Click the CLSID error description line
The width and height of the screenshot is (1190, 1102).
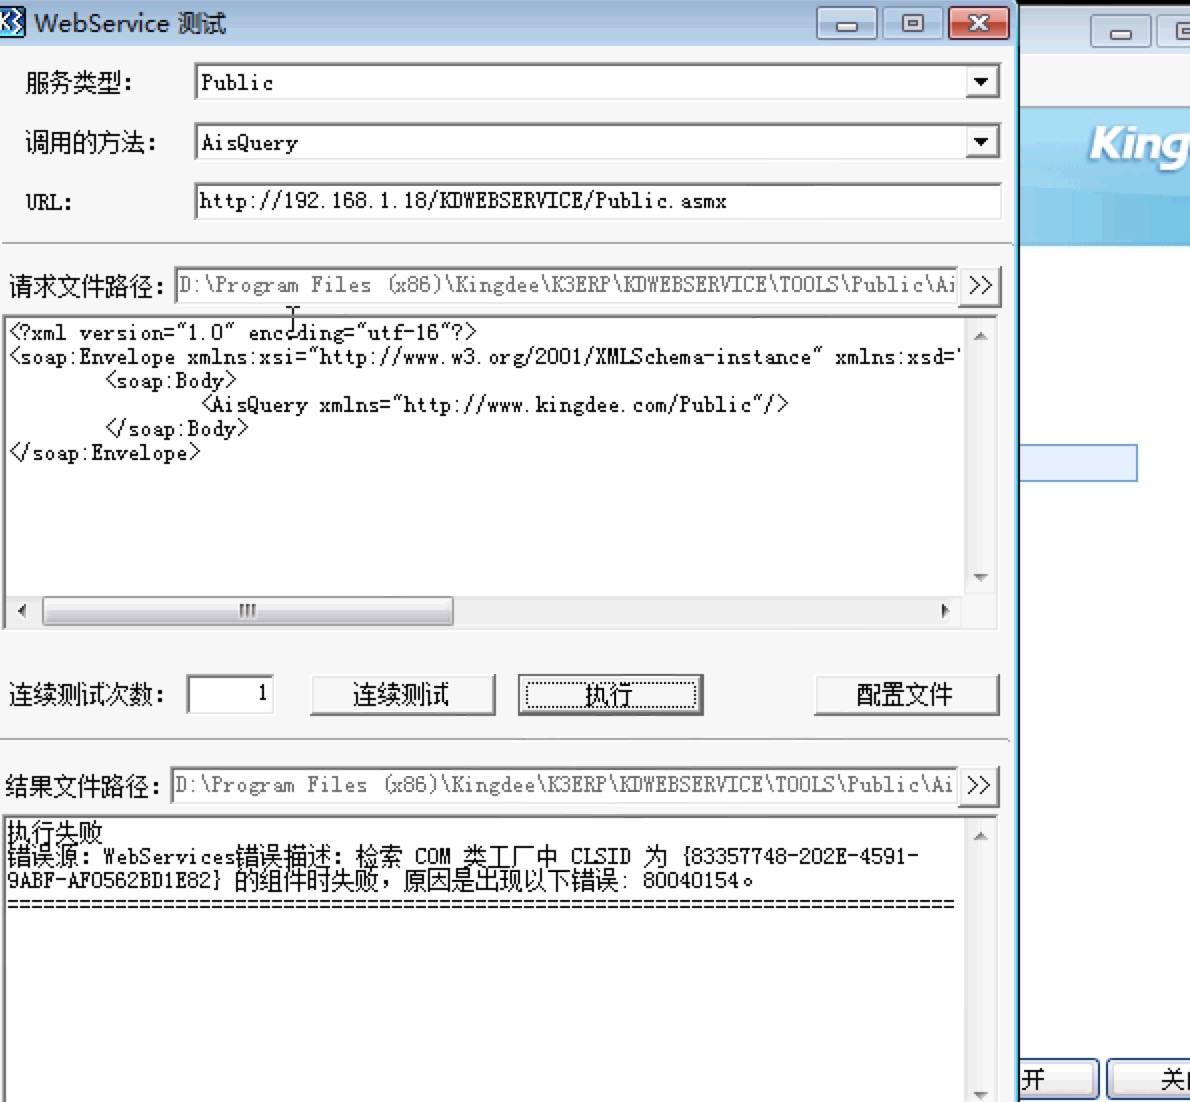point(463,868)
